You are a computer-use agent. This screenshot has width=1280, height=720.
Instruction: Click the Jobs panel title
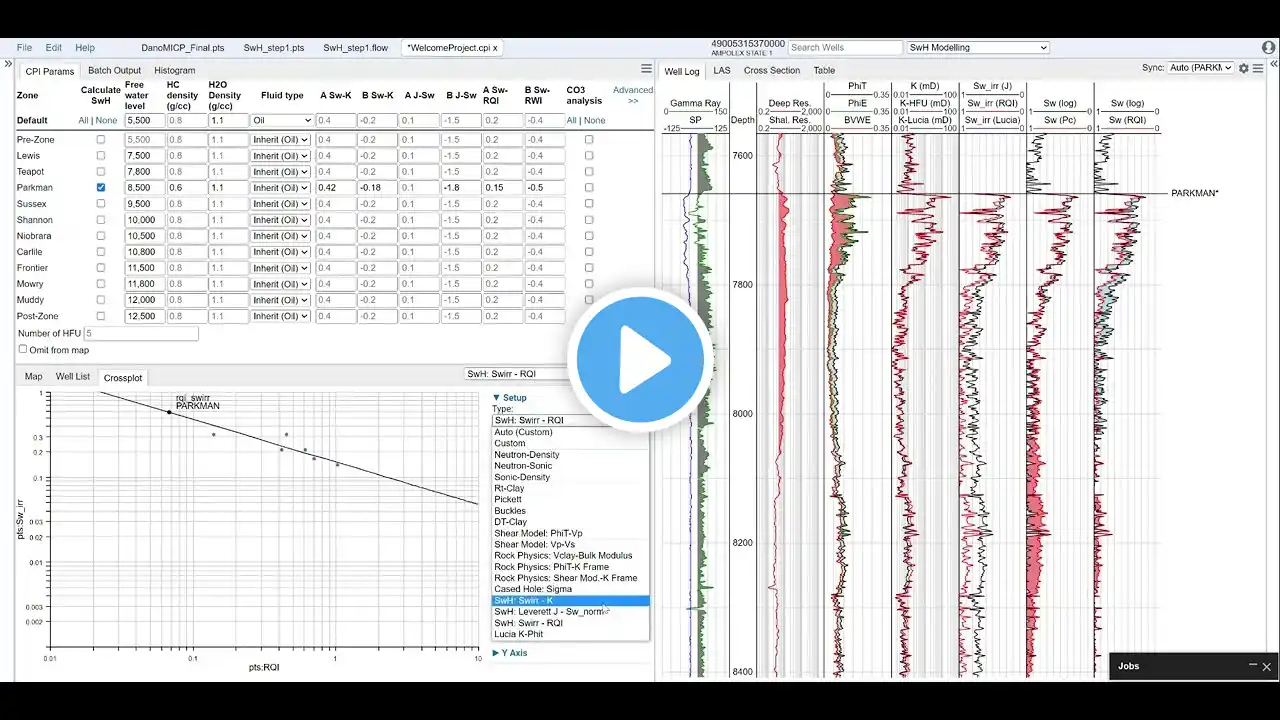[x=1129, y=666]
